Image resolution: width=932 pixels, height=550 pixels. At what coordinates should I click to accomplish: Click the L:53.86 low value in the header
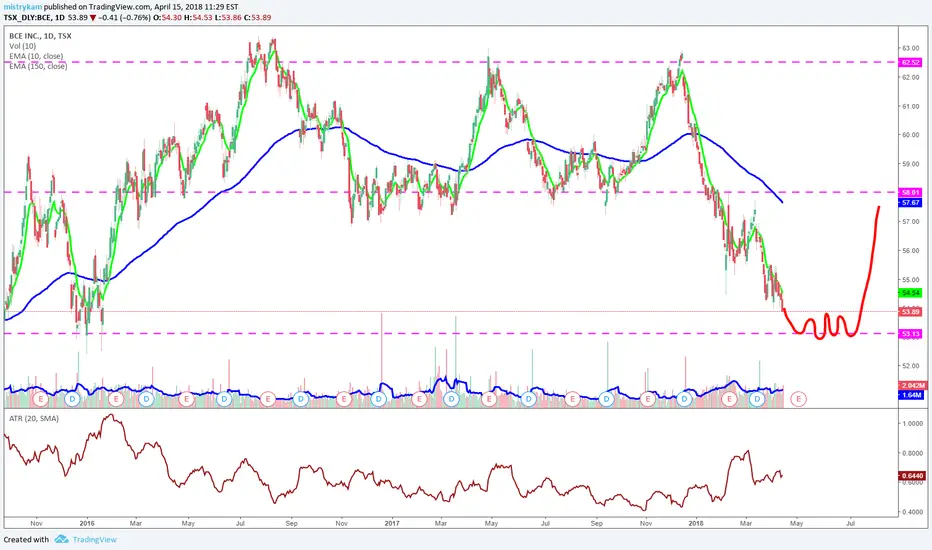[x=228, y=17]
